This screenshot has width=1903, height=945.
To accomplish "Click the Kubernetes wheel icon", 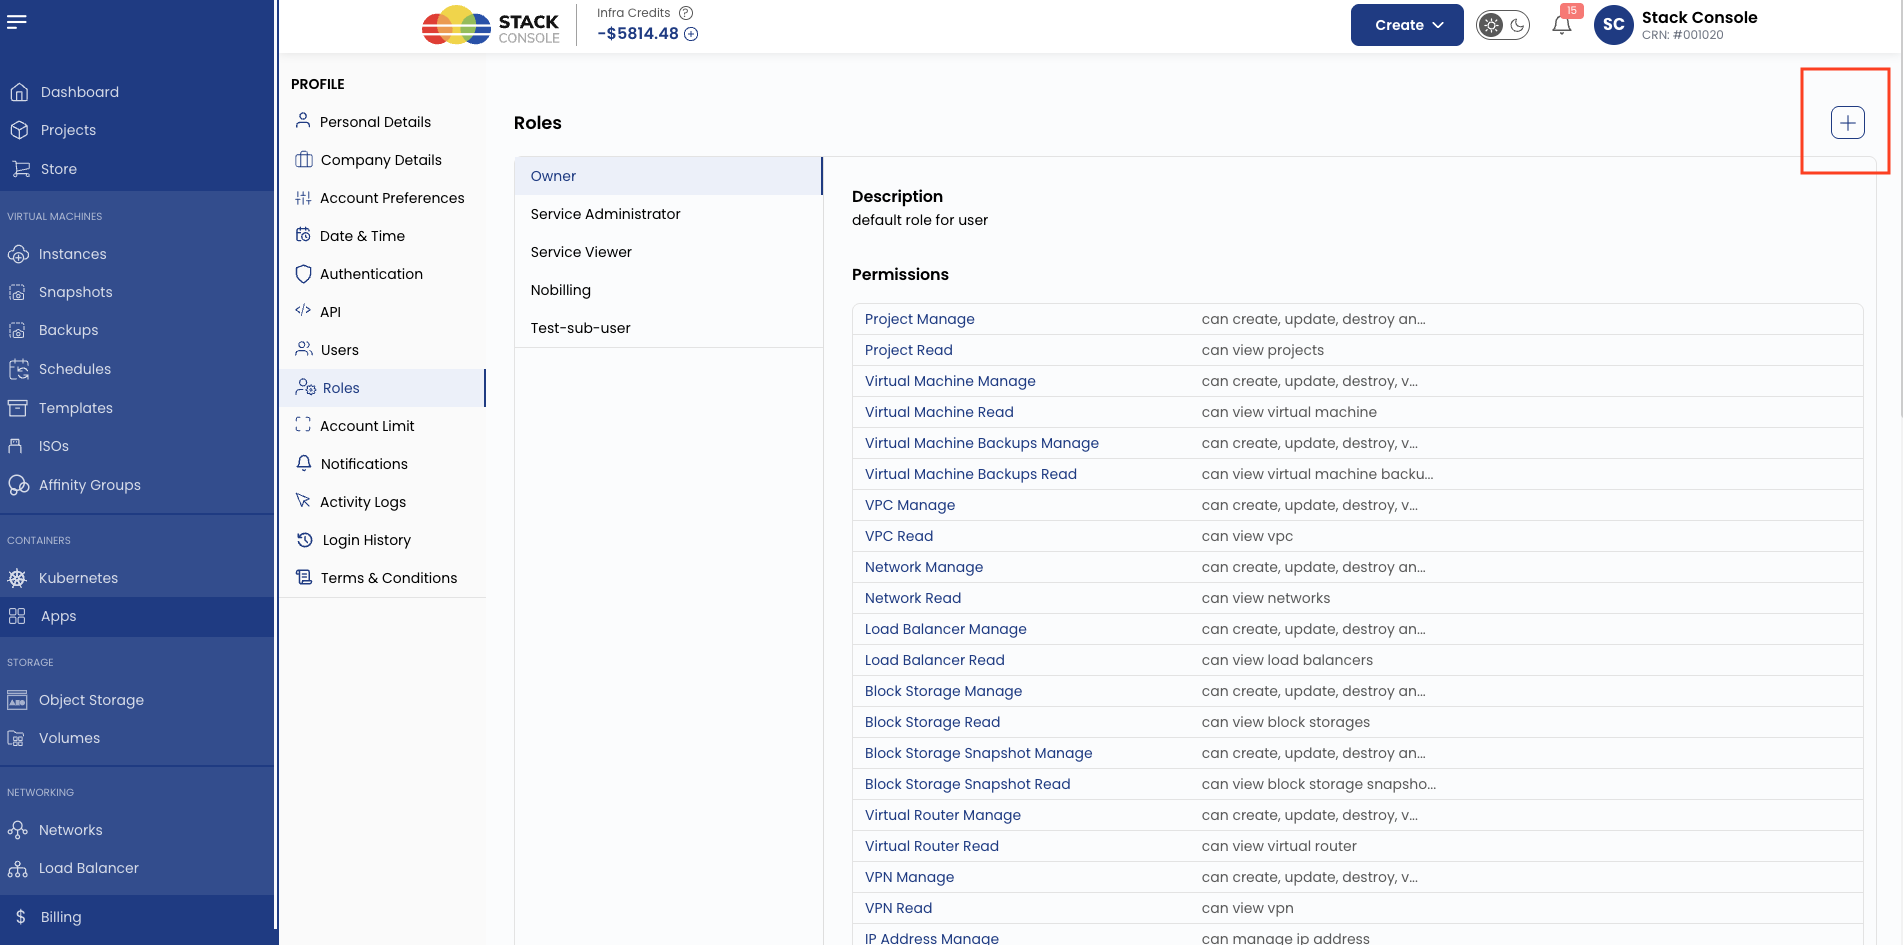I will point(17,578).
